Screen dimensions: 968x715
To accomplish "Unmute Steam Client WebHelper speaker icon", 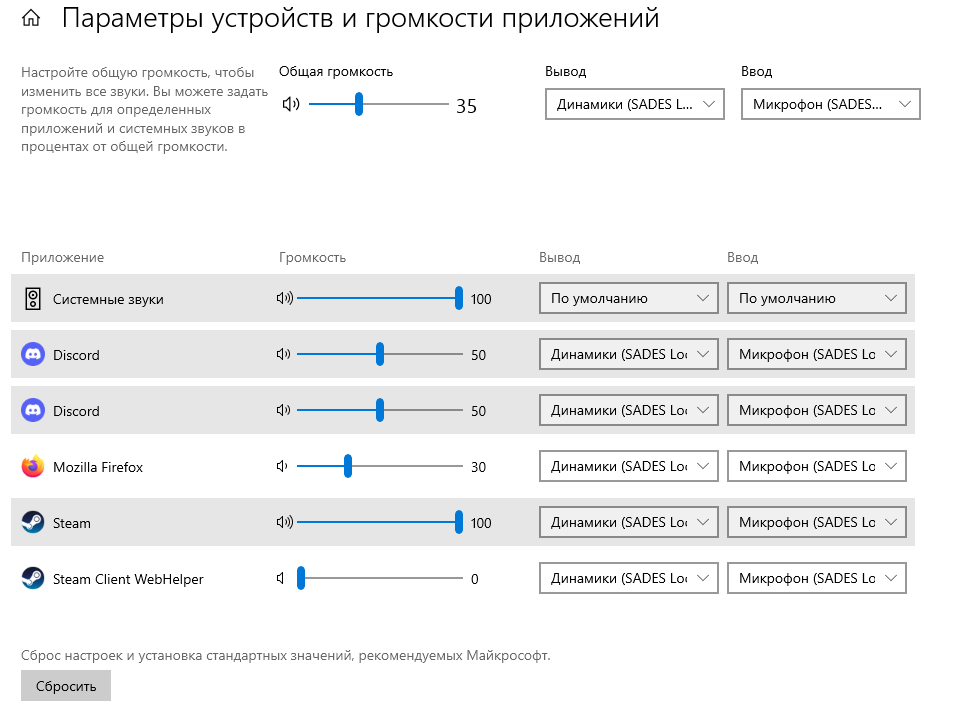I will click(x=280, y=578).
